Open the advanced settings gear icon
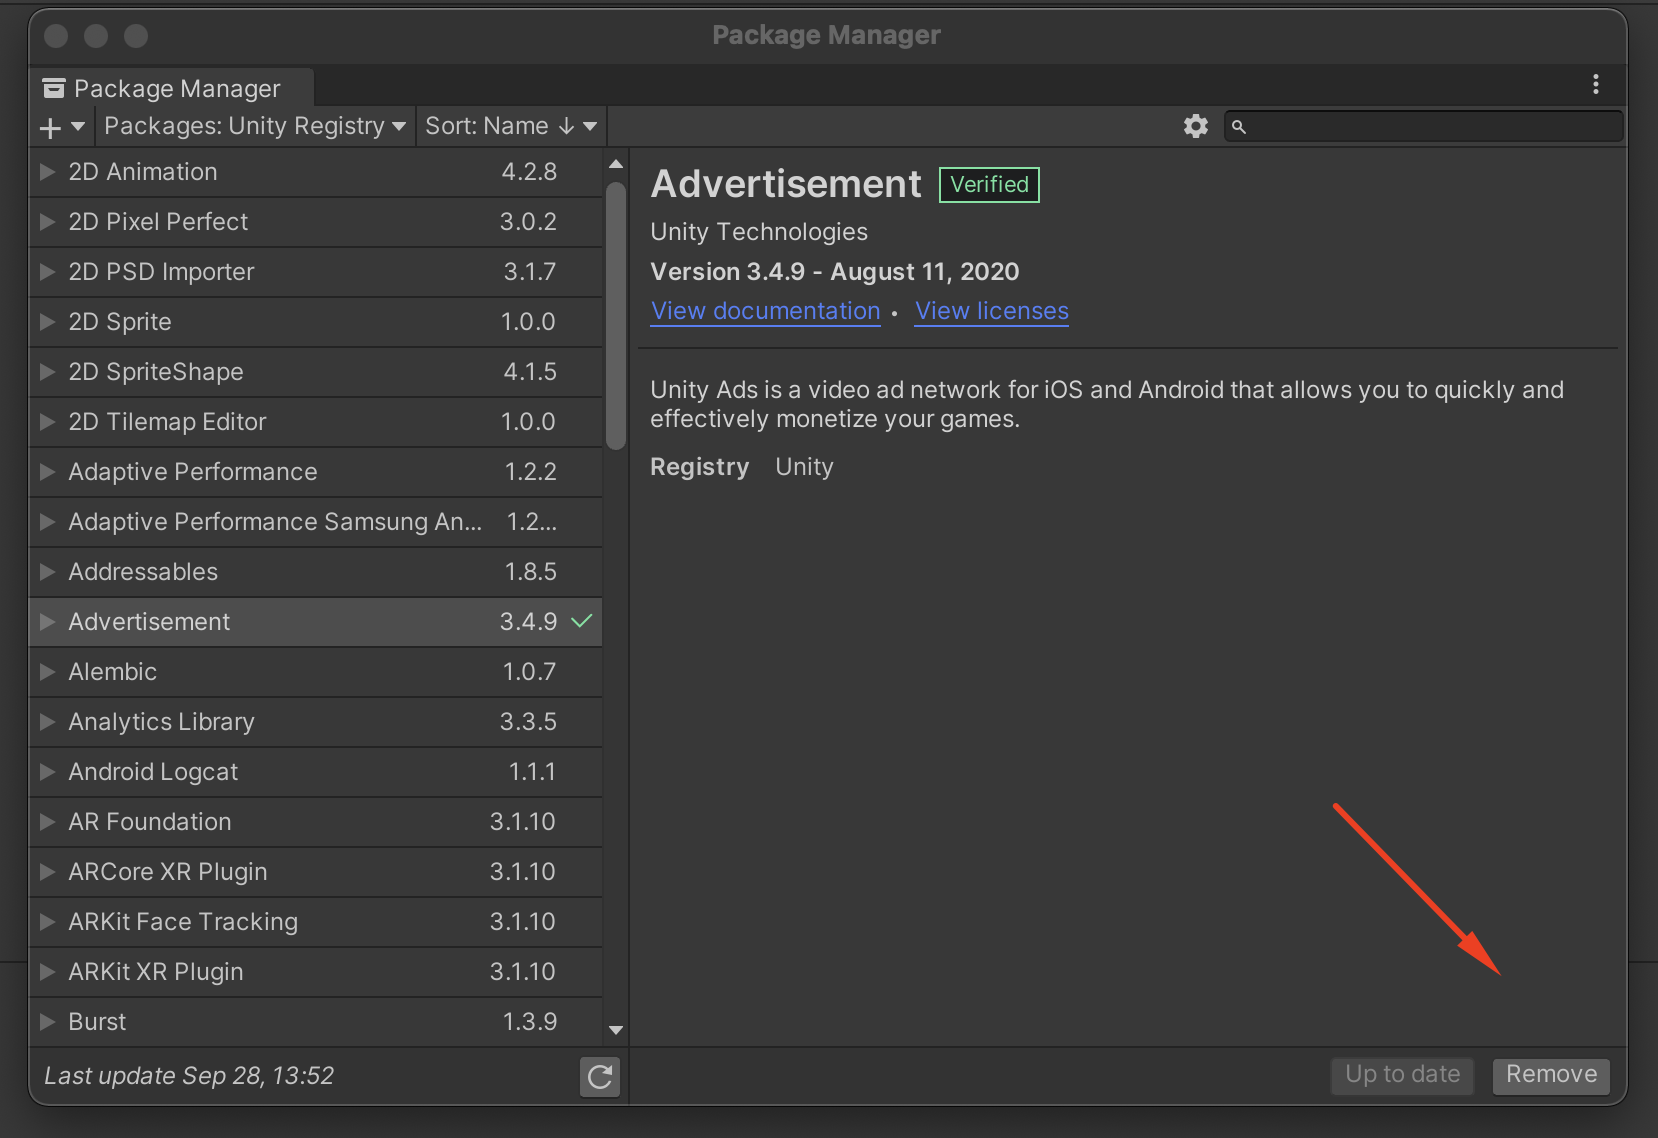1658x1138 pixels. 1195,126
